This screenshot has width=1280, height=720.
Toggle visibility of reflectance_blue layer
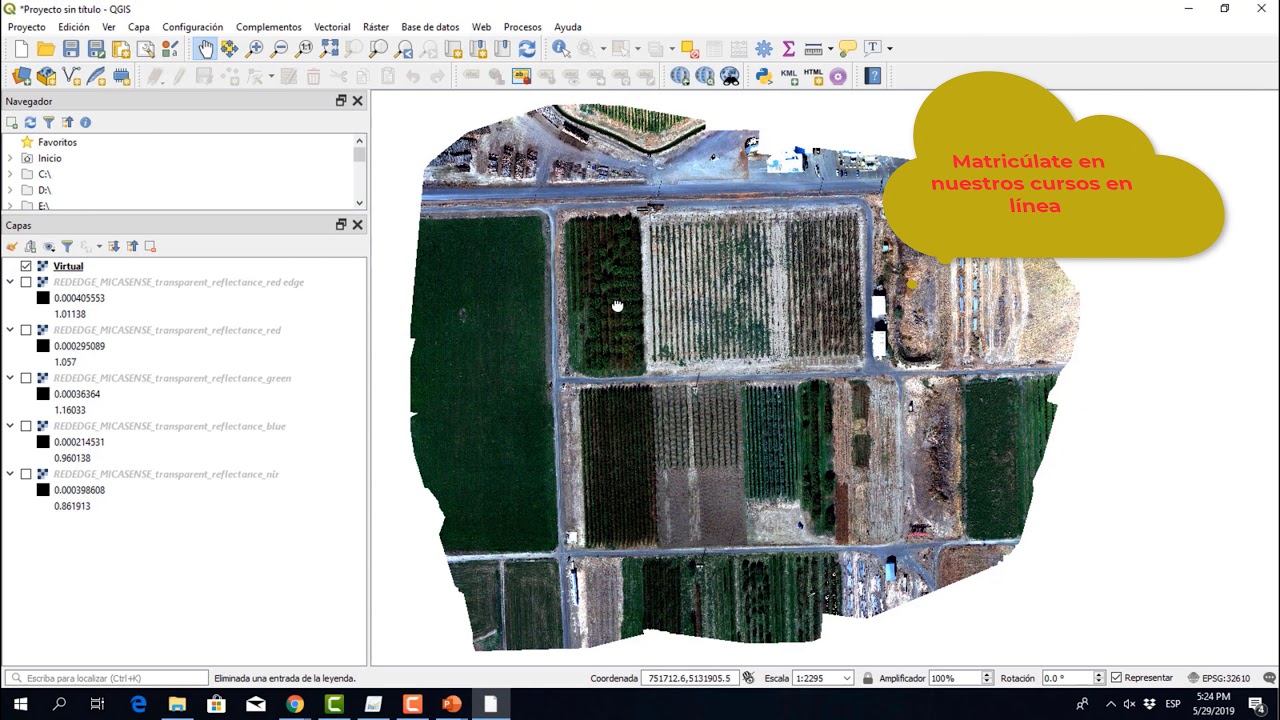(26, 426)
